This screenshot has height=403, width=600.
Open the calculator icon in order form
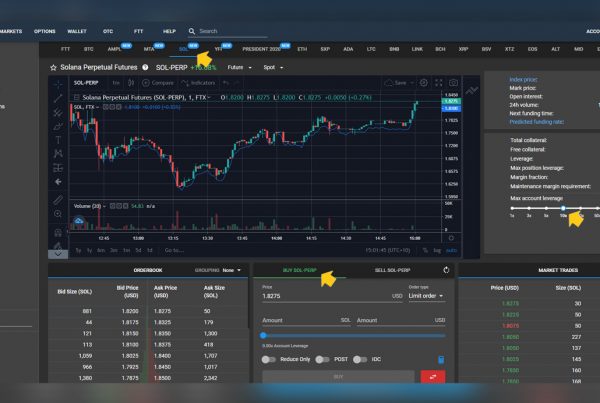[441, 359]
